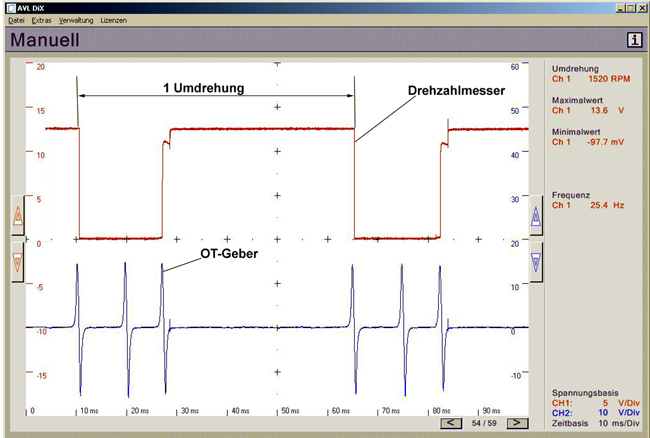
Task: Go to the previous recorded frame
Action: 453,424
